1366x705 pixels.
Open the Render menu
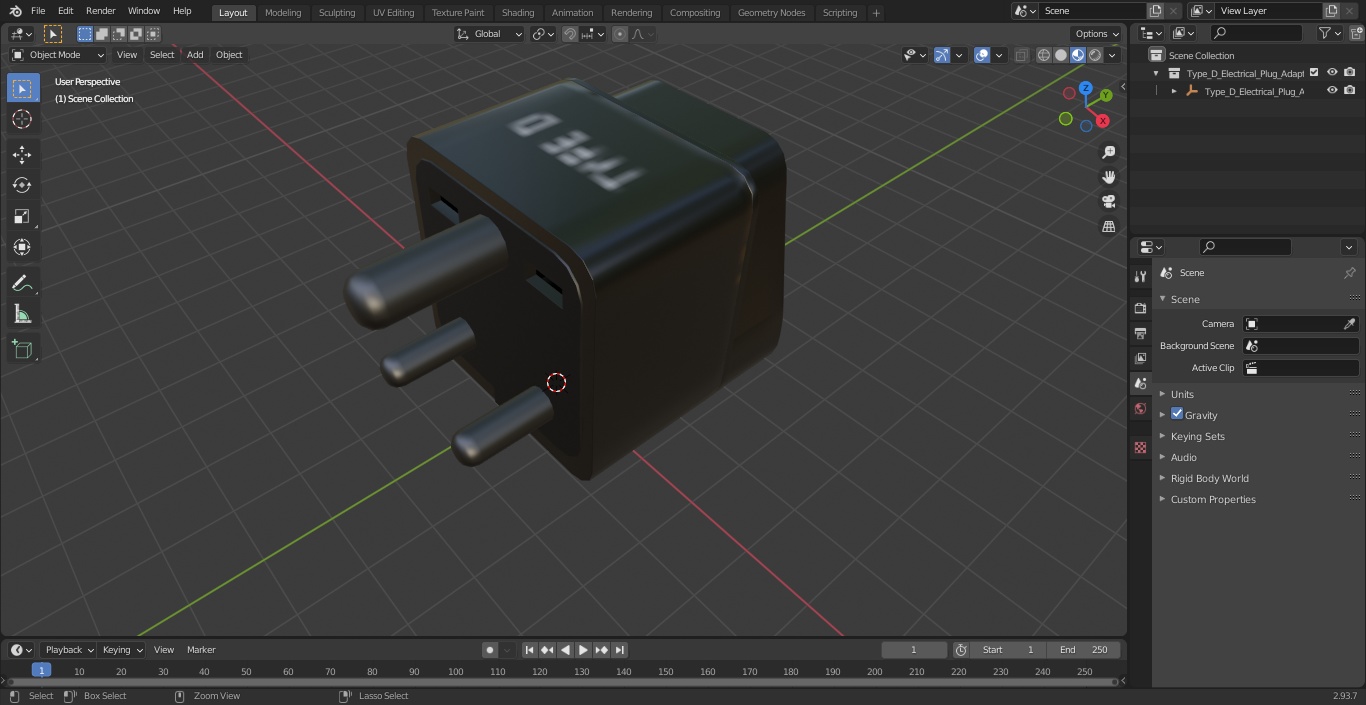pos(100,11)
